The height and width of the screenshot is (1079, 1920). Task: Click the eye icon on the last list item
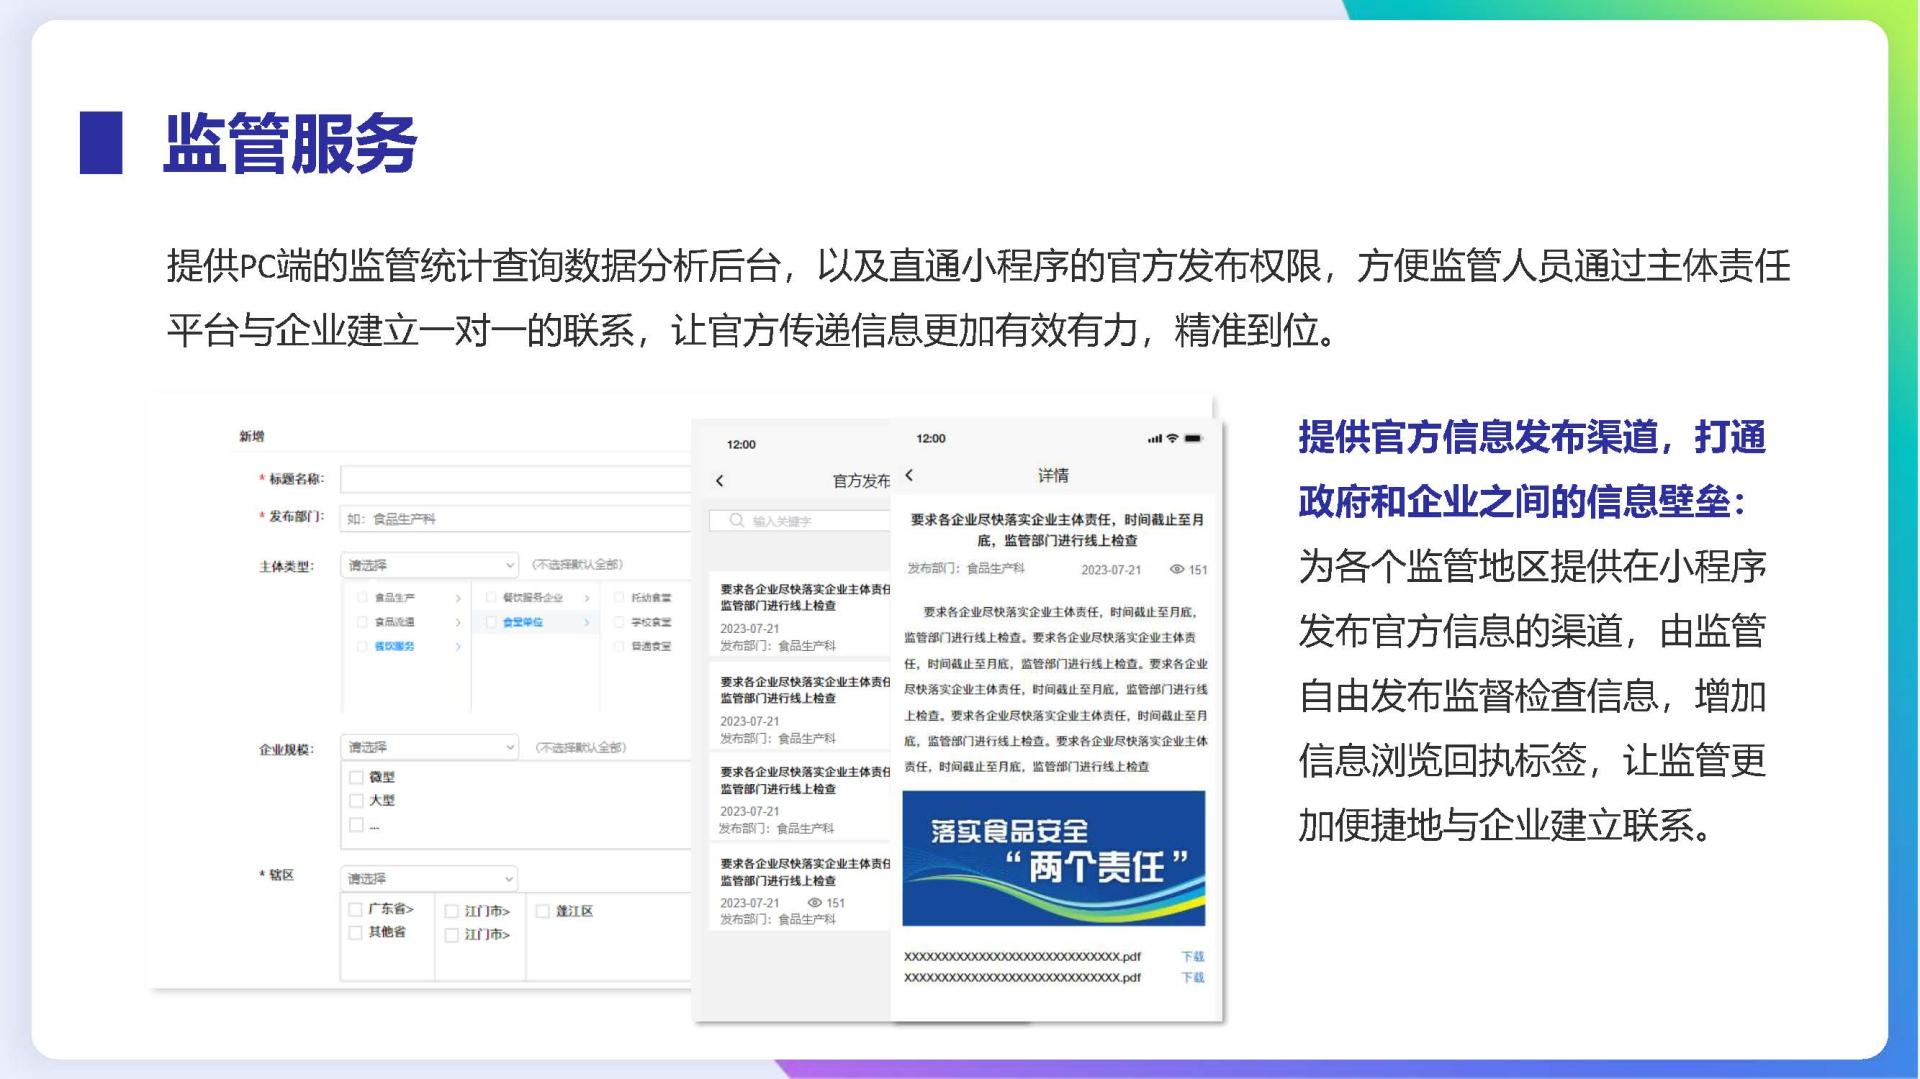[814, 902]
